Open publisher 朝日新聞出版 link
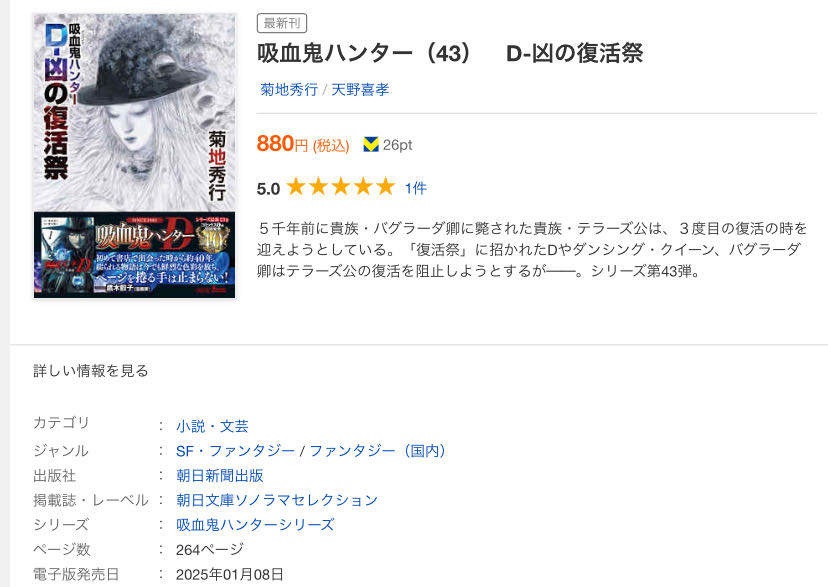The width and height of the screenshot is (828, 587). point(220,476)
